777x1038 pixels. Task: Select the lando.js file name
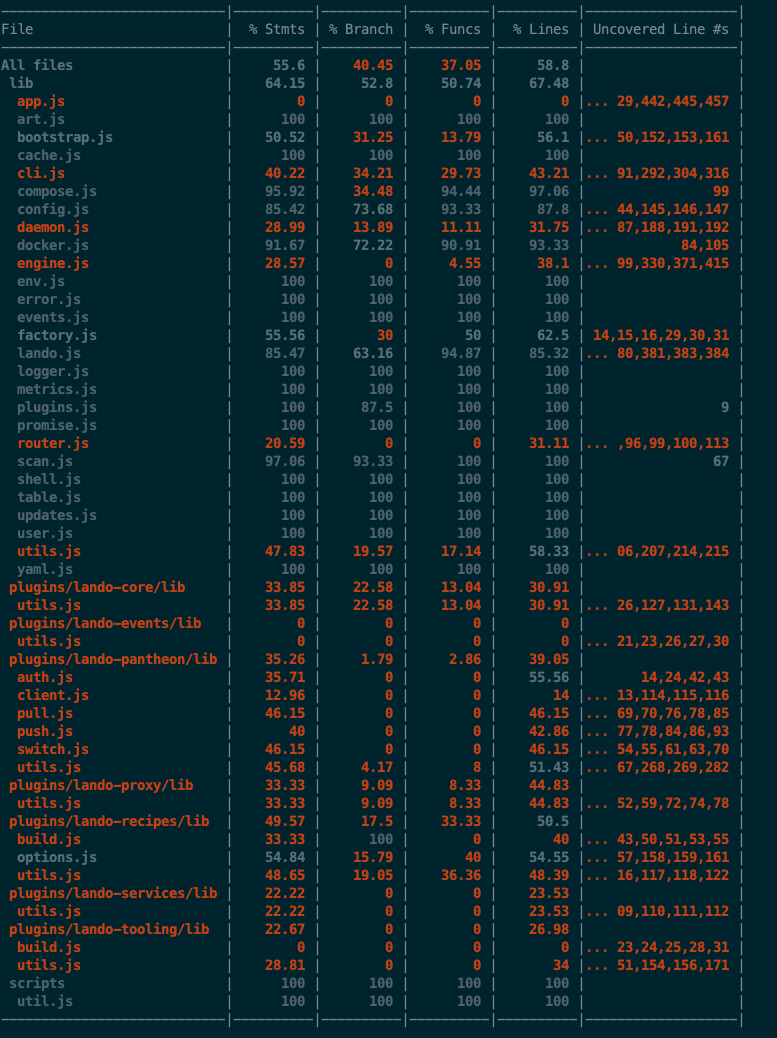pos(49,353)
